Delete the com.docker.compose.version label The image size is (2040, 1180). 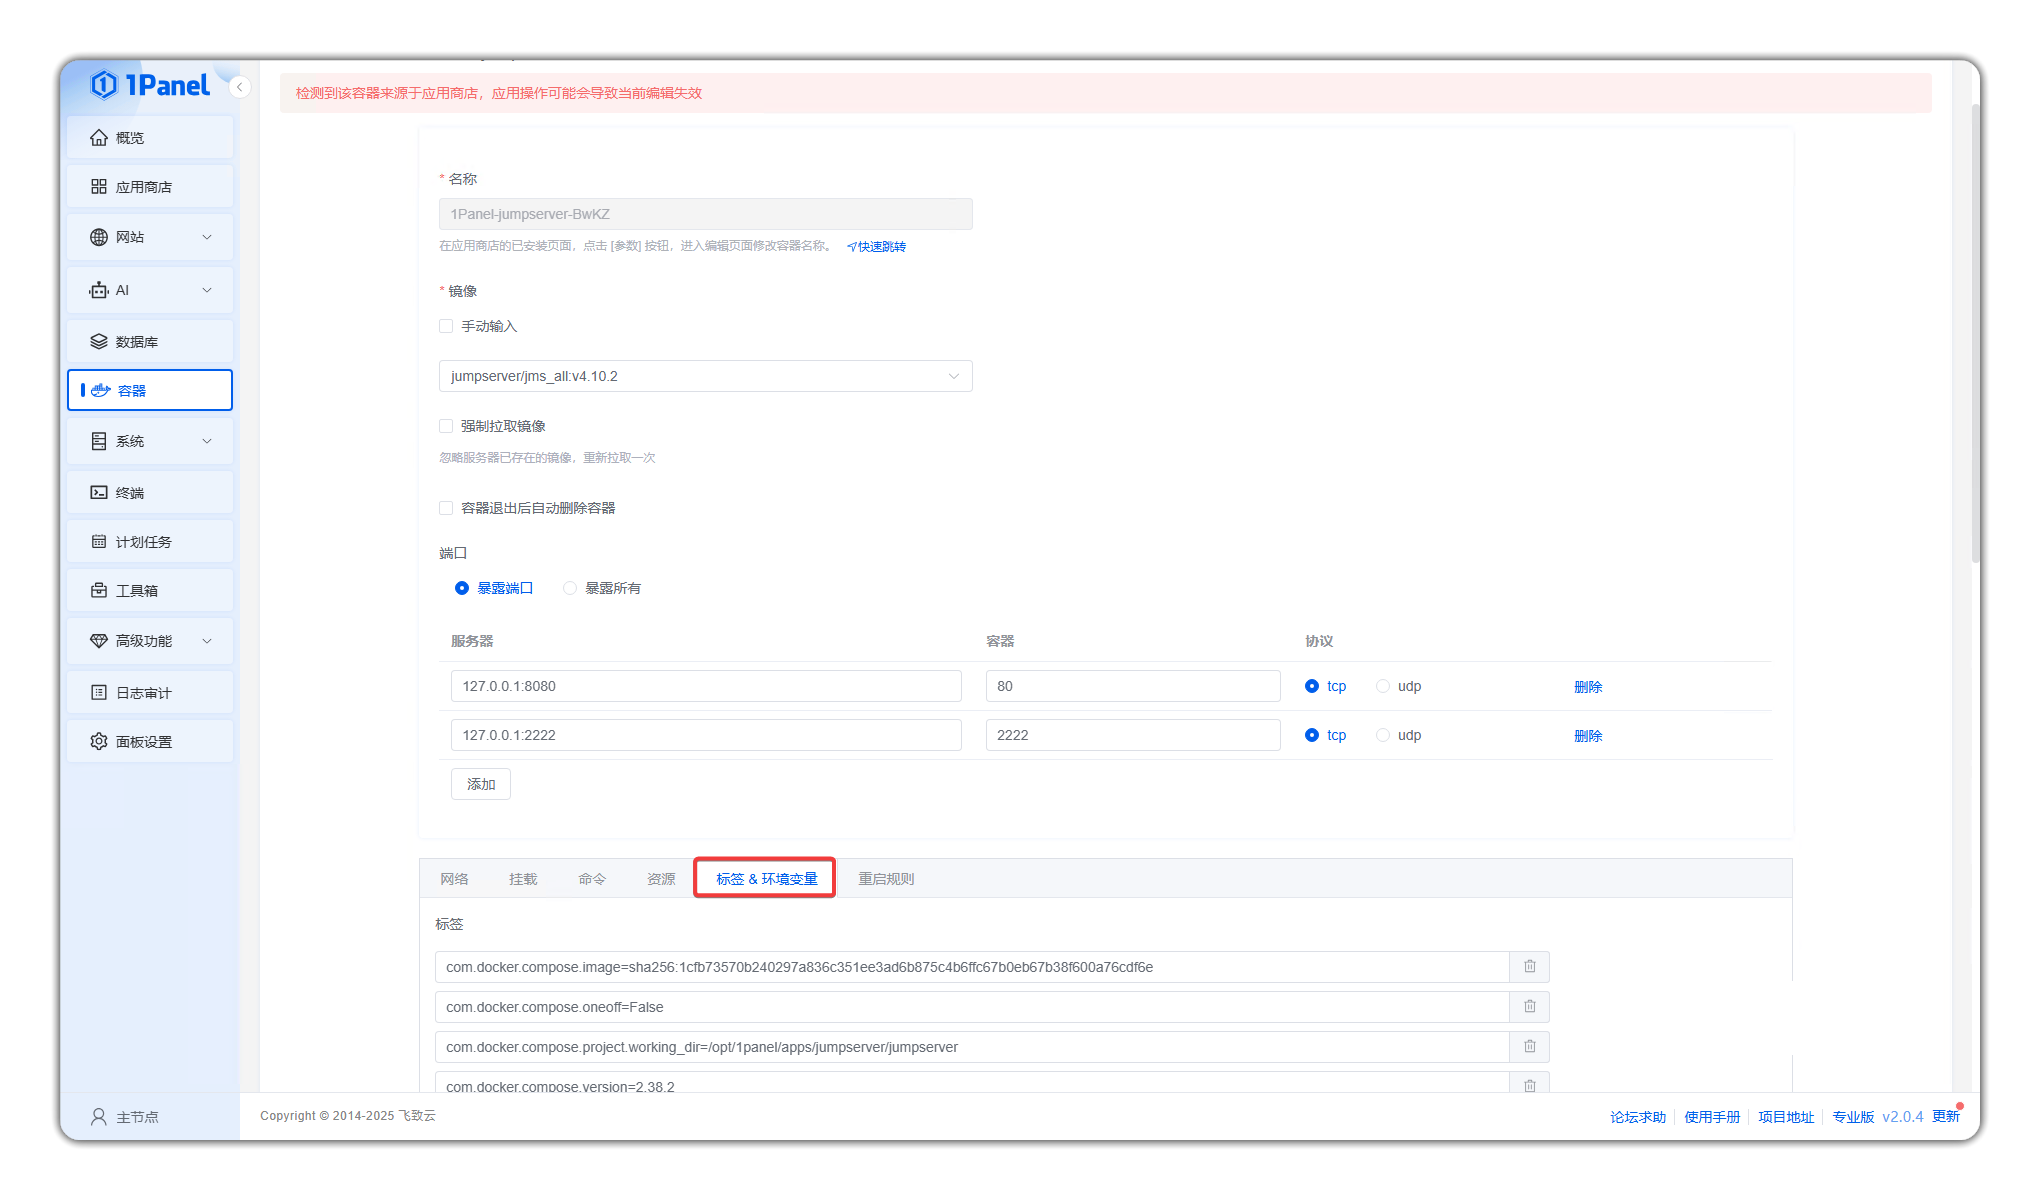(1529, 1084)
